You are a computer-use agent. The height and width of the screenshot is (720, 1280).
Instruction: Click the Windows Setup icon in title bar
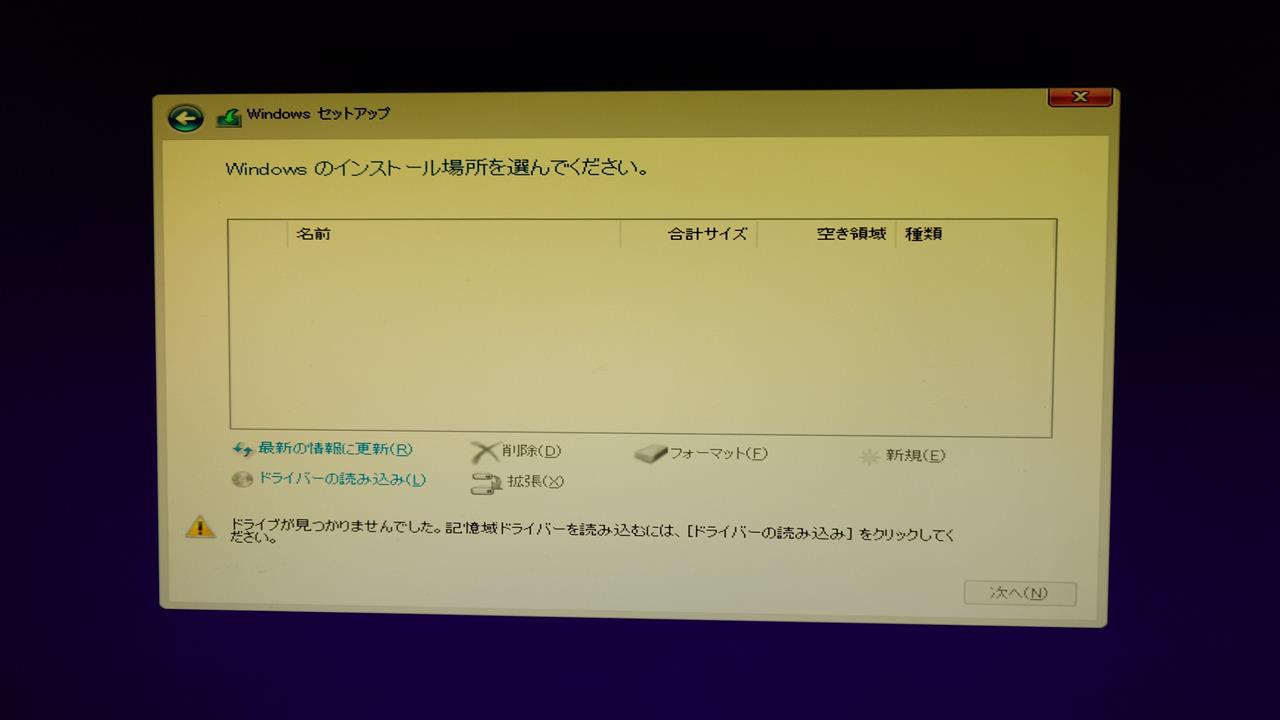tap(229, 117)
